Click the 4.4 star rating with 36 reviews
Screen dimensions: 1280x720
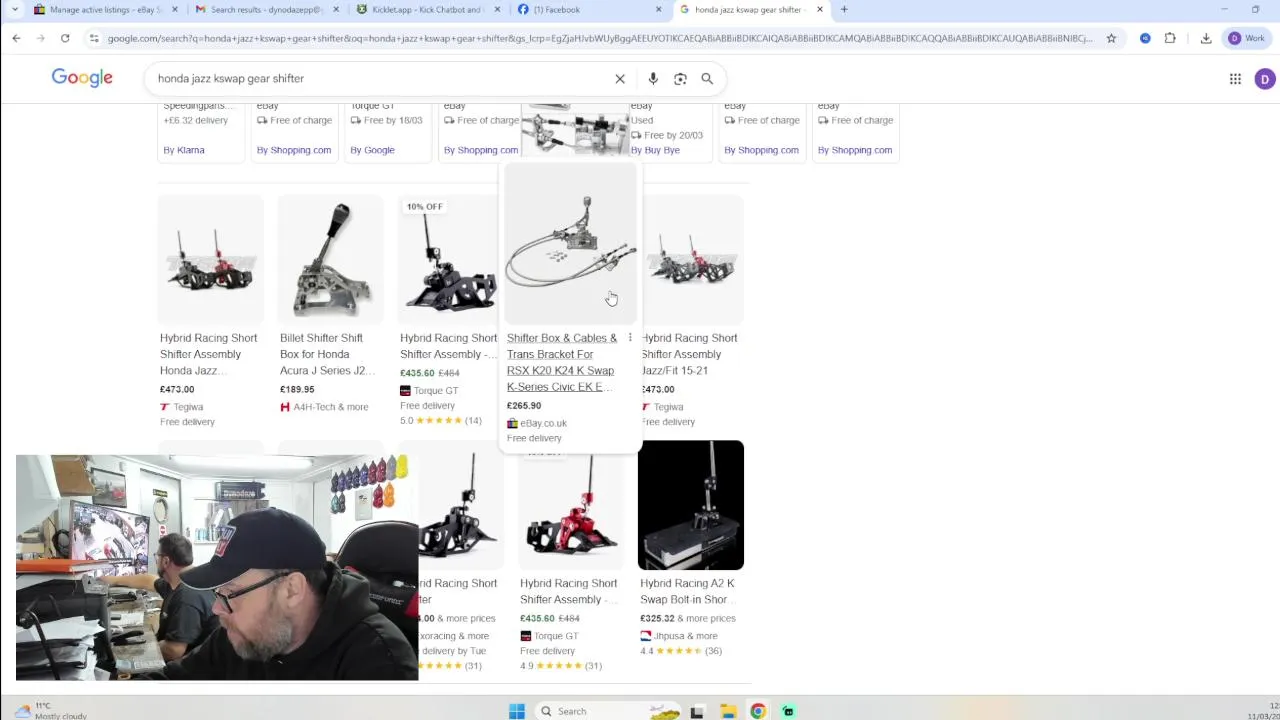click(x=681, y=651)
